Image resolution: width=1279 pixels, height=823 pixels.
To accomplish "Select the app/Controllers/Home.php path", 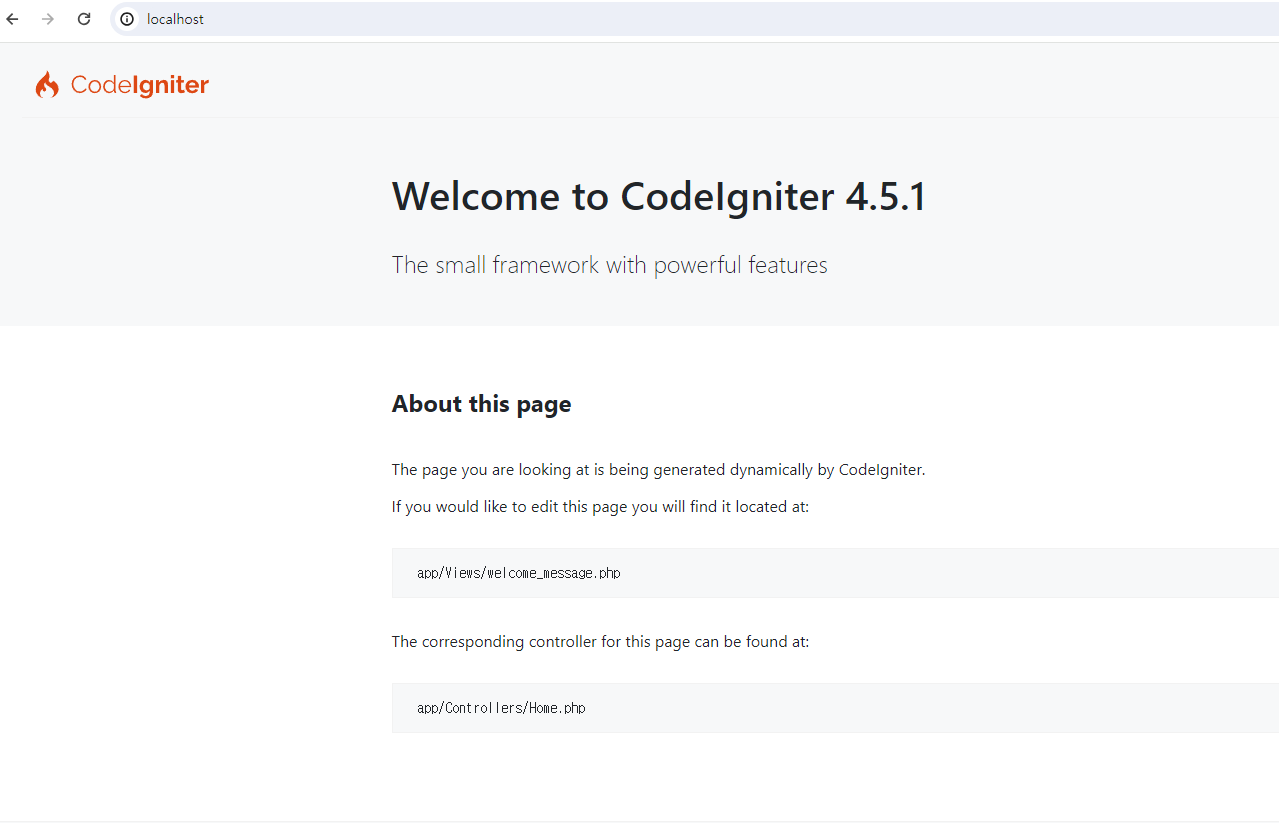I will point(501,708).
